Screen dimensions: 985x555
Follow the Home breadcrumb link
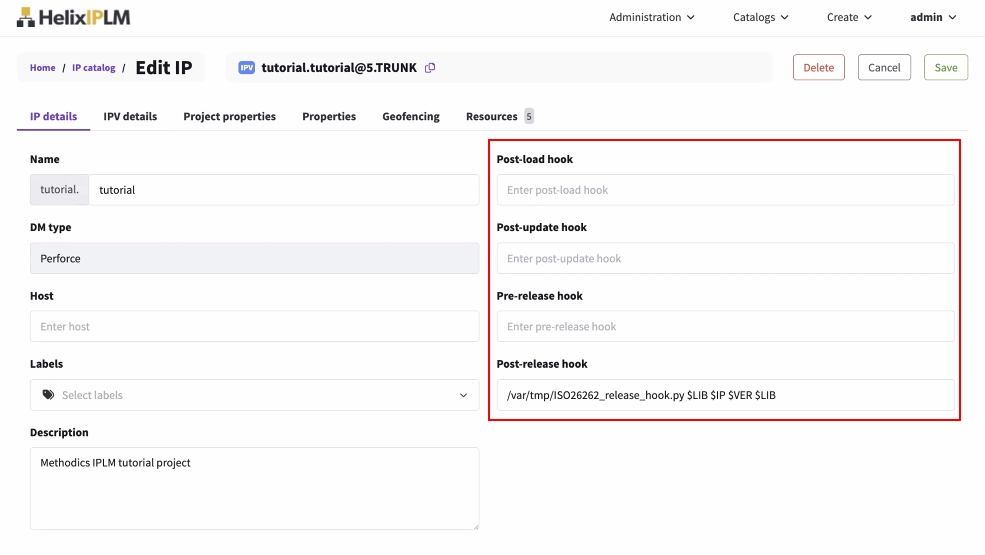(x=42, y=68)
